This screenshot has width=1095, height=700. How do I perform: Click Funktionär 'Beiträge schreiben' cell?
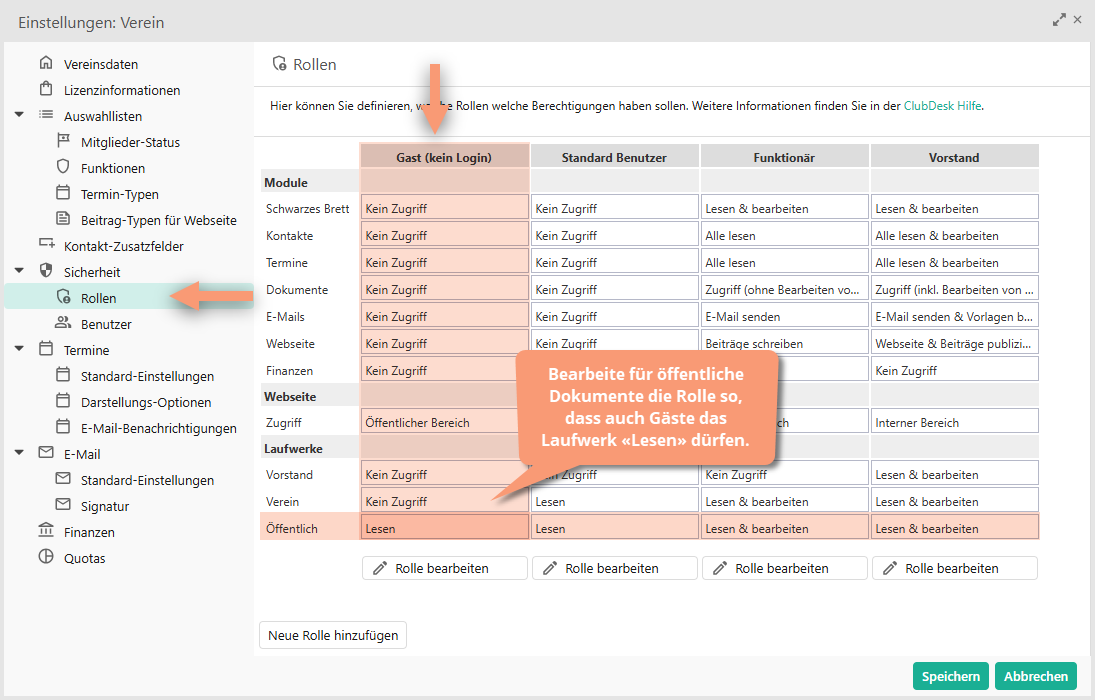click(785, 342)
